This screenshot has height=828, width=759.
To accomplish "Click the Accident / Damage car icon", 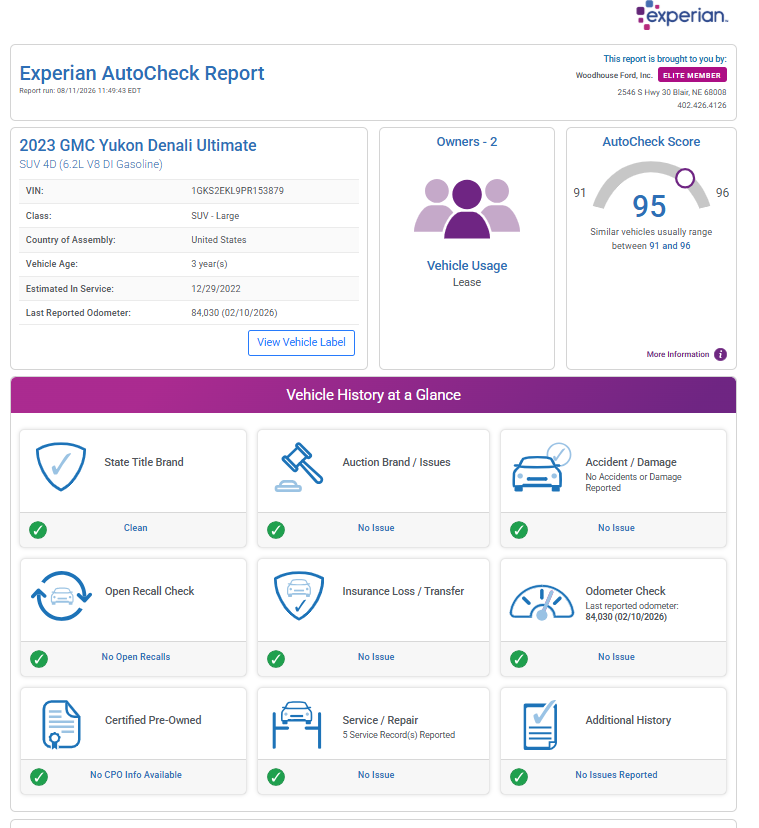I will (x=541, y=467).
